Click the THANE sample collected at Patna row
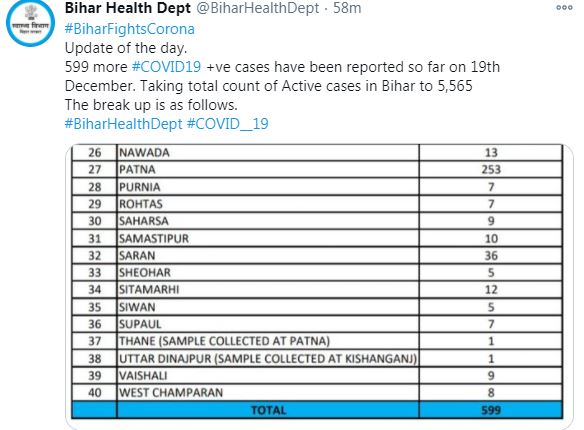This screenshot has height=430, width=584. pos(317,341)
